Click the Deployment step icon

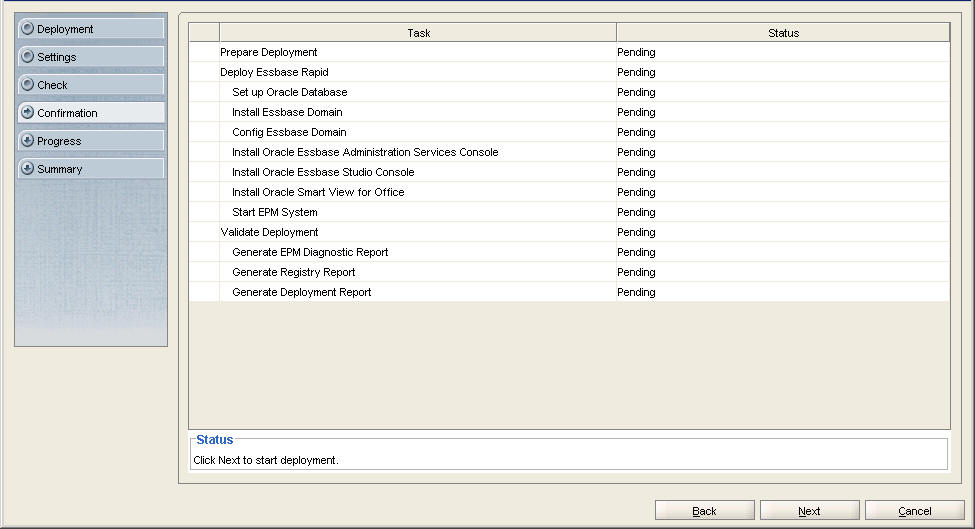click(27, 28)
